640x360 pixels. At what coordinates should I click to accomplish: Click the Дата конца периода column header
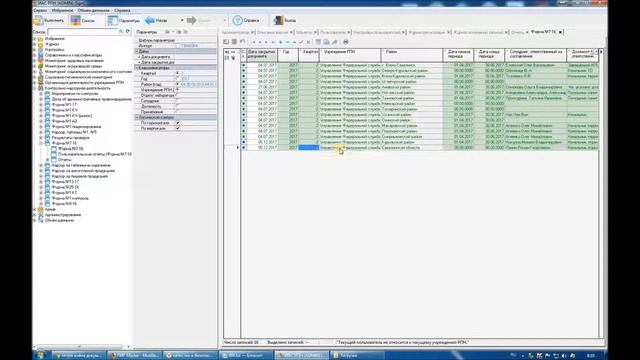(489, 54)
